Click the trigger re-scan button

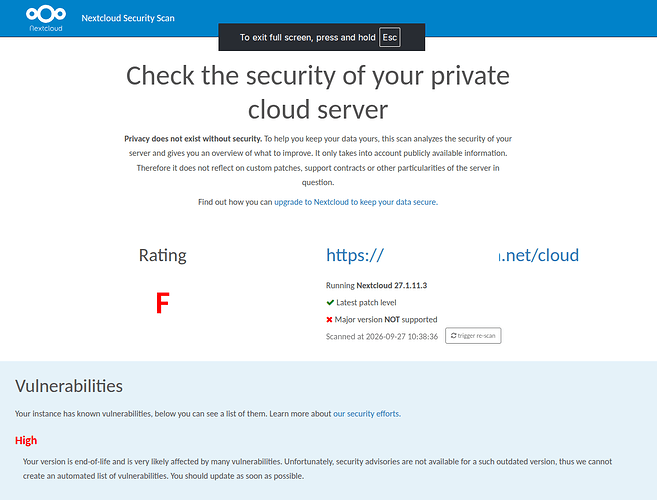tap(473, 335)
